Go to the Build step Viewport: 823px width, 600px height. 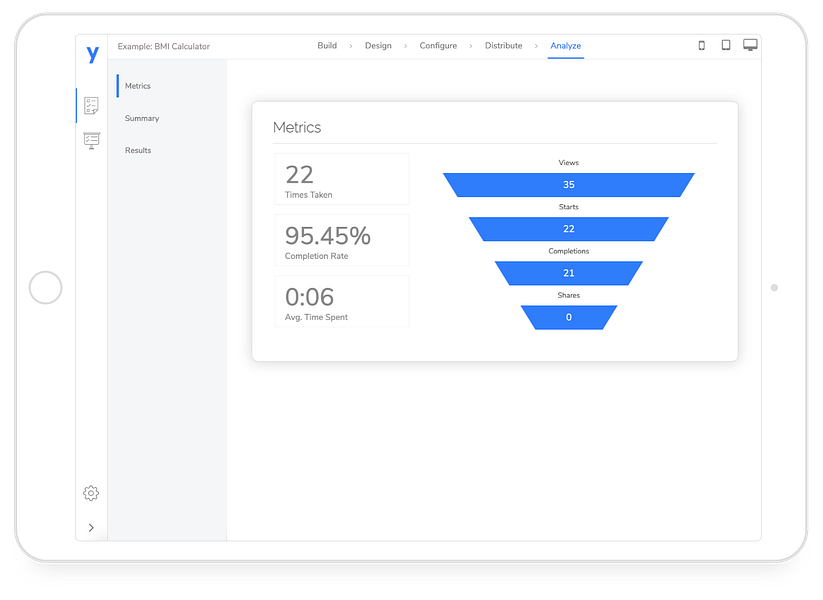(327, 46)
